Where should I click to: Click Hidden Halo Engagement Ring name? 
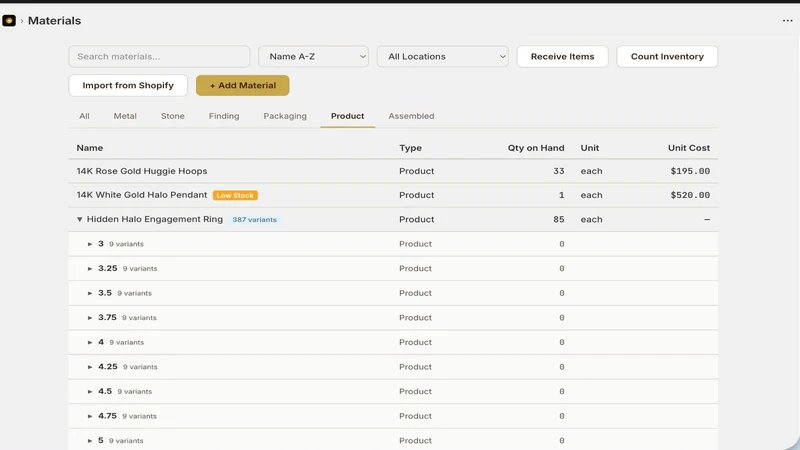(155, 219)
